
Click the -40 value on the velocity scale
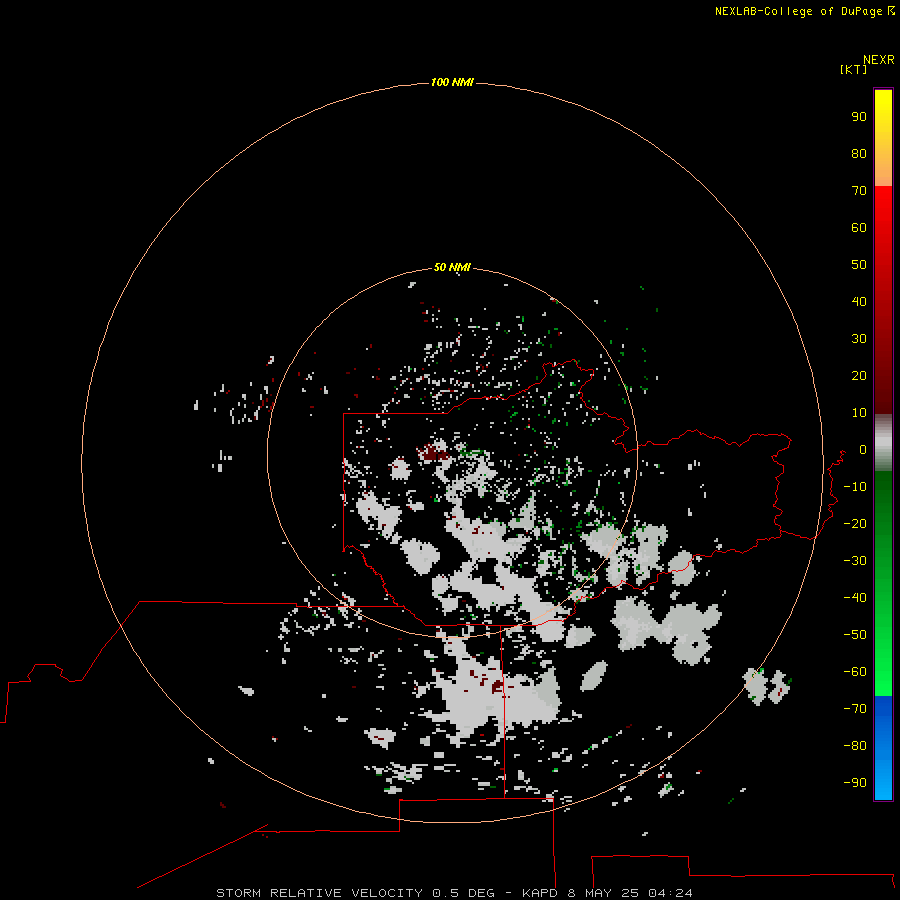click(x=855, y=598)
